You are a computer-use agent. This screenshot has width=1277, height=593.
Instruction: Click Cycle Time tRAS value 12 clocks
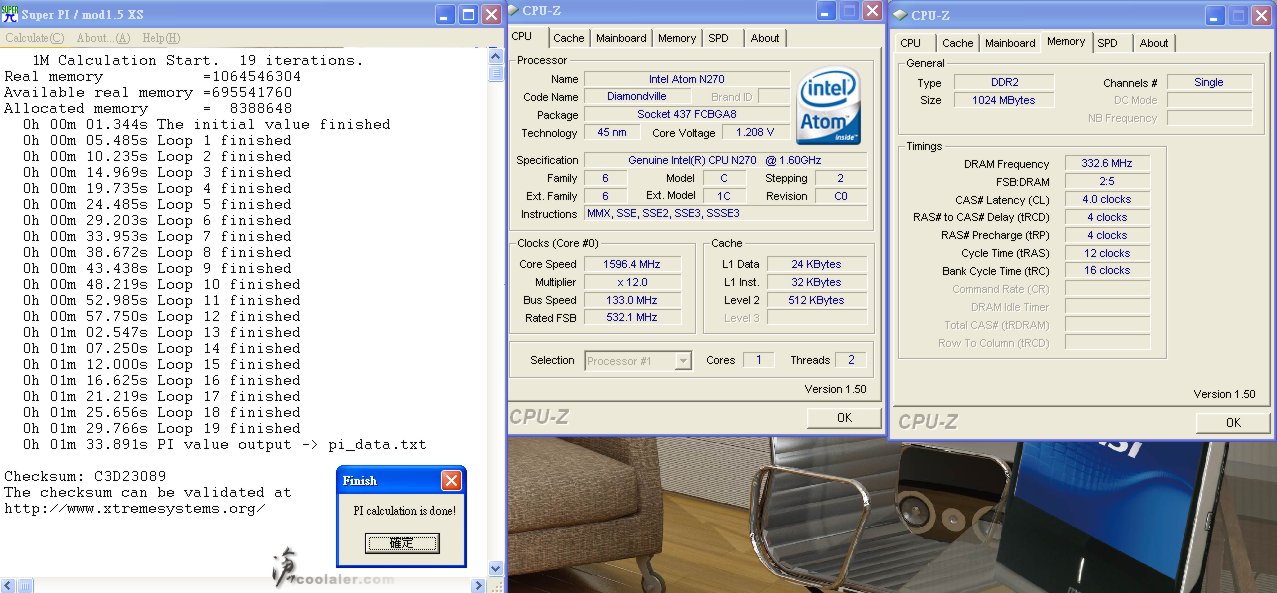pos(1107,253)
